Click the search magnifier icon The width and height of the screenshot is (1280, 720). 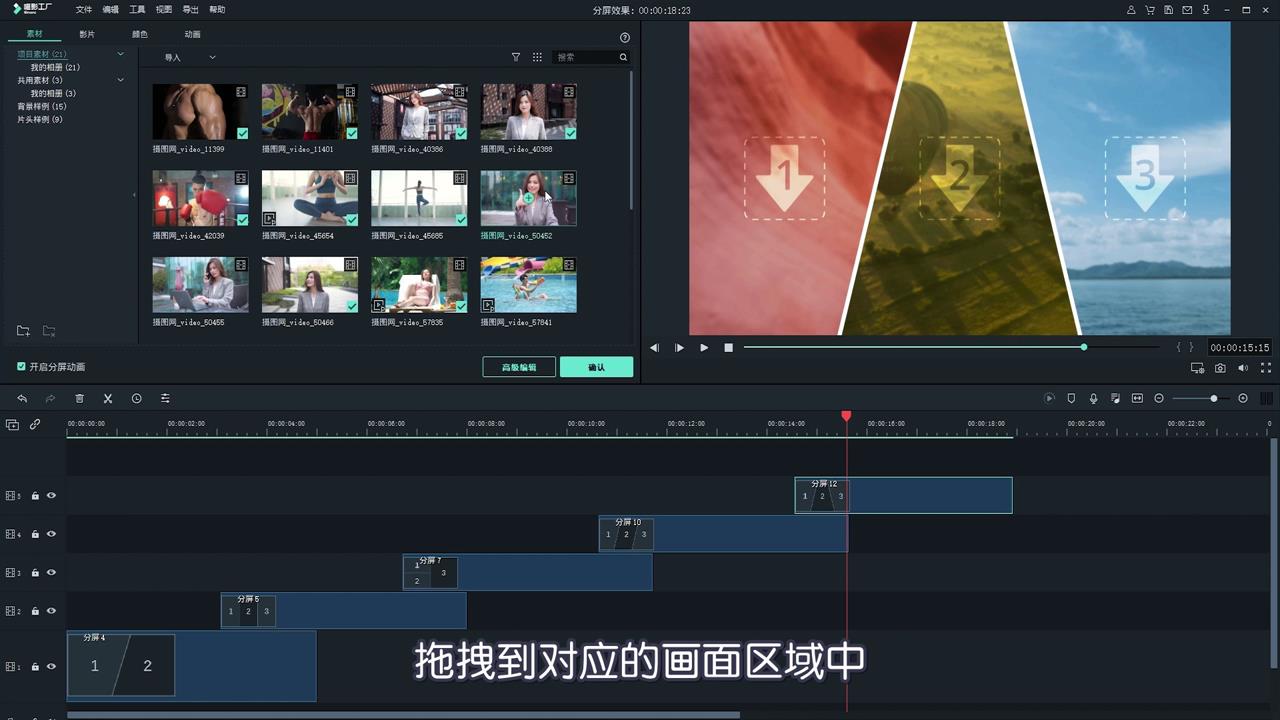pos(623,57)
